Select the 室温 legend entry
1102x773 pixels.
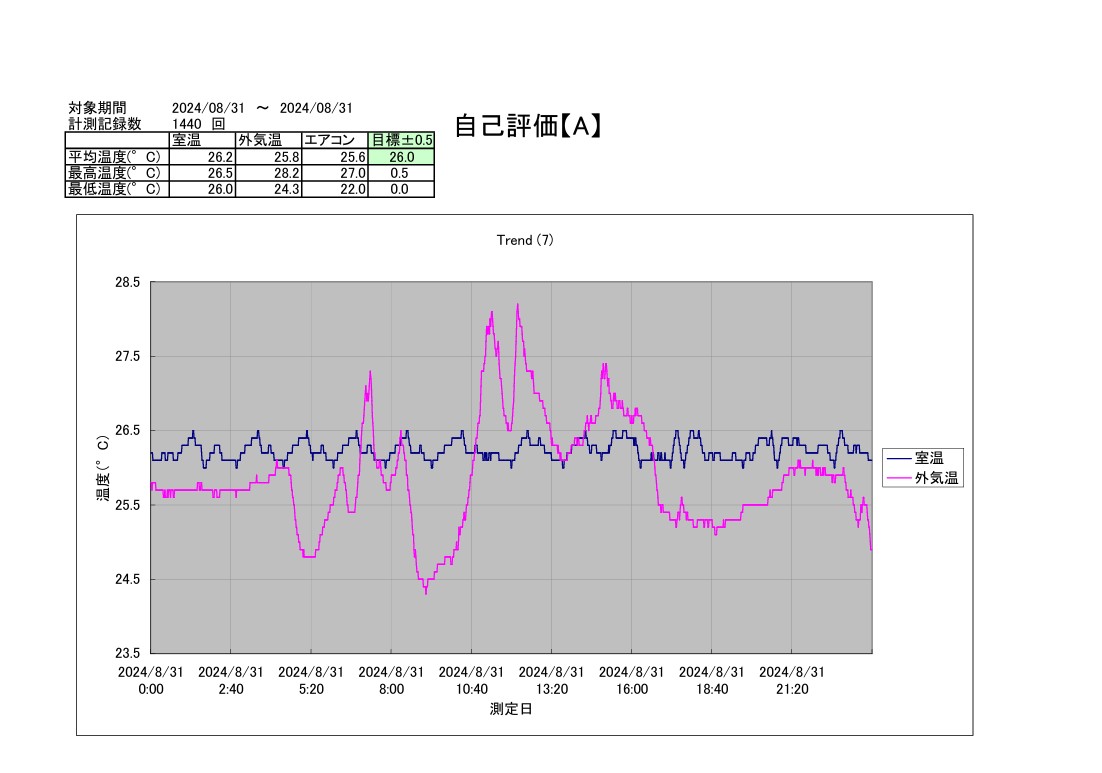[x=929, y=458]
